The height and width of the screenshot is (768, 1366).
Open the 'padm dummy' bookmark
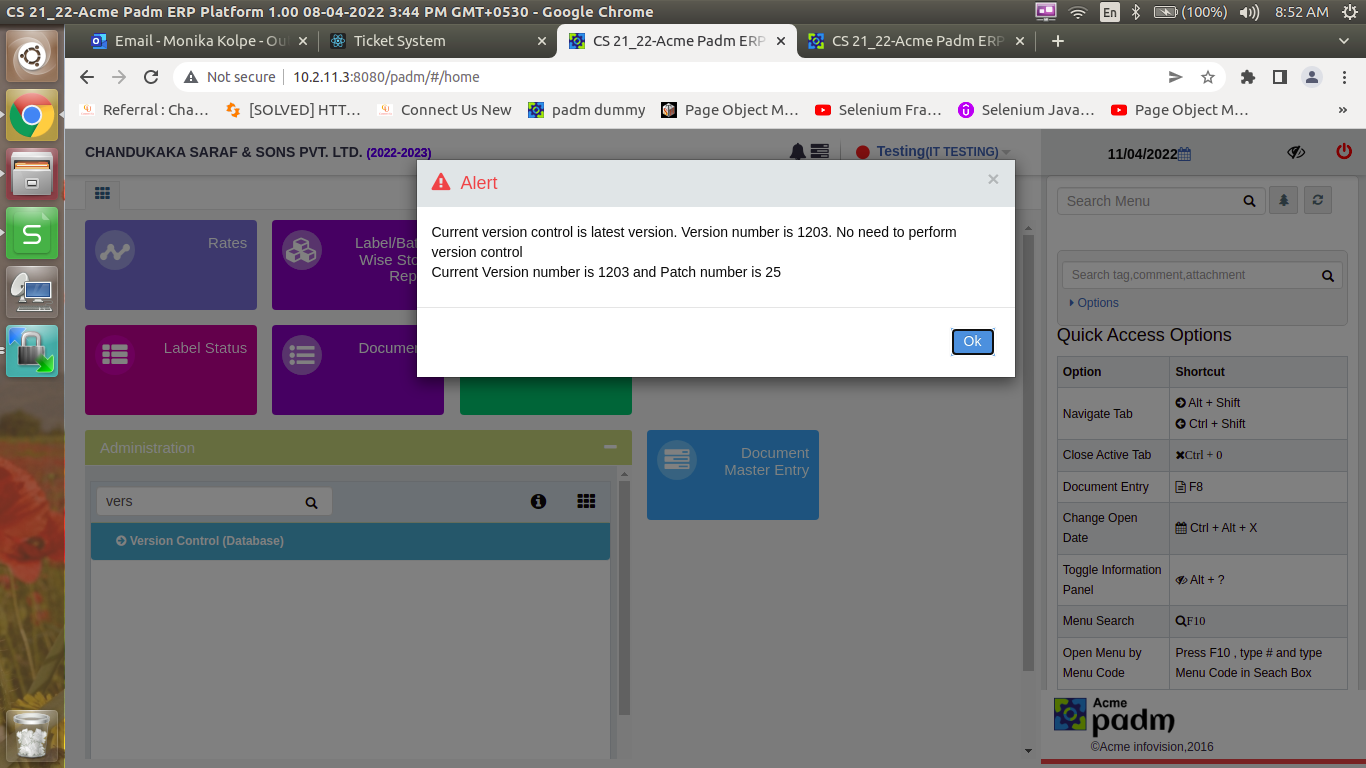coord(587,110)
